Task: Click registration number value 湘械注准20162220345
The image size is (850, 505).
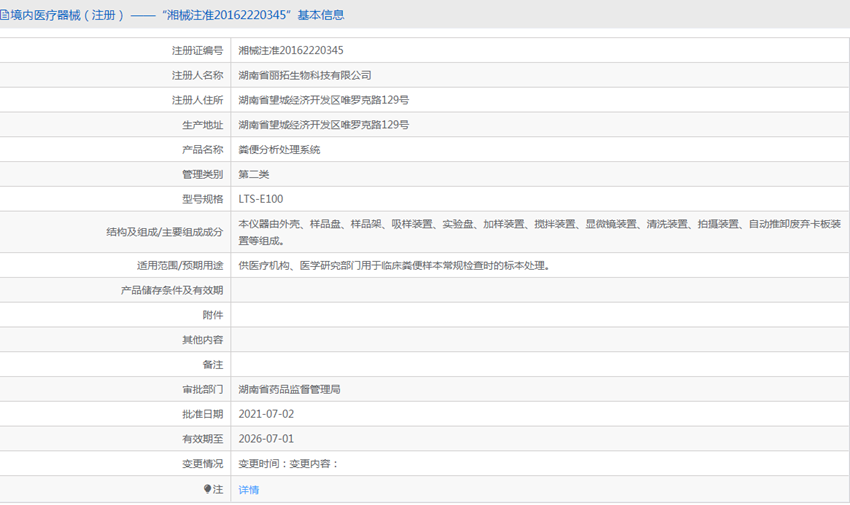Action: [291, 50]
